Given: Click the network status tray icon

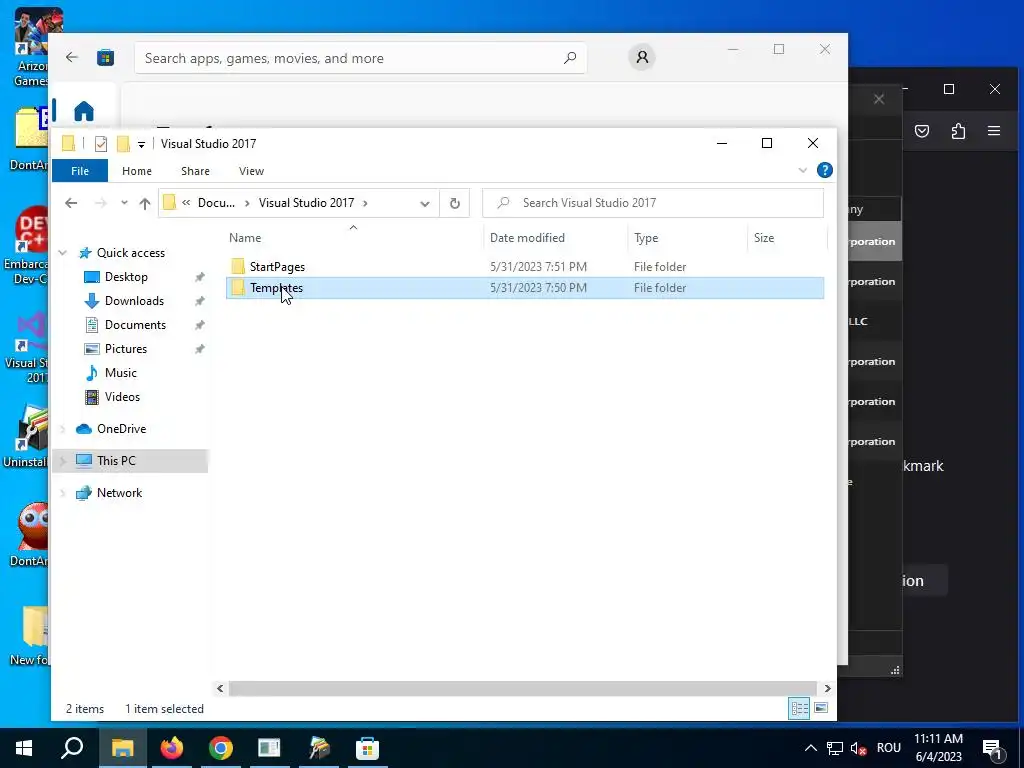Looking at the screenshot, I should (x=835, y=748).
